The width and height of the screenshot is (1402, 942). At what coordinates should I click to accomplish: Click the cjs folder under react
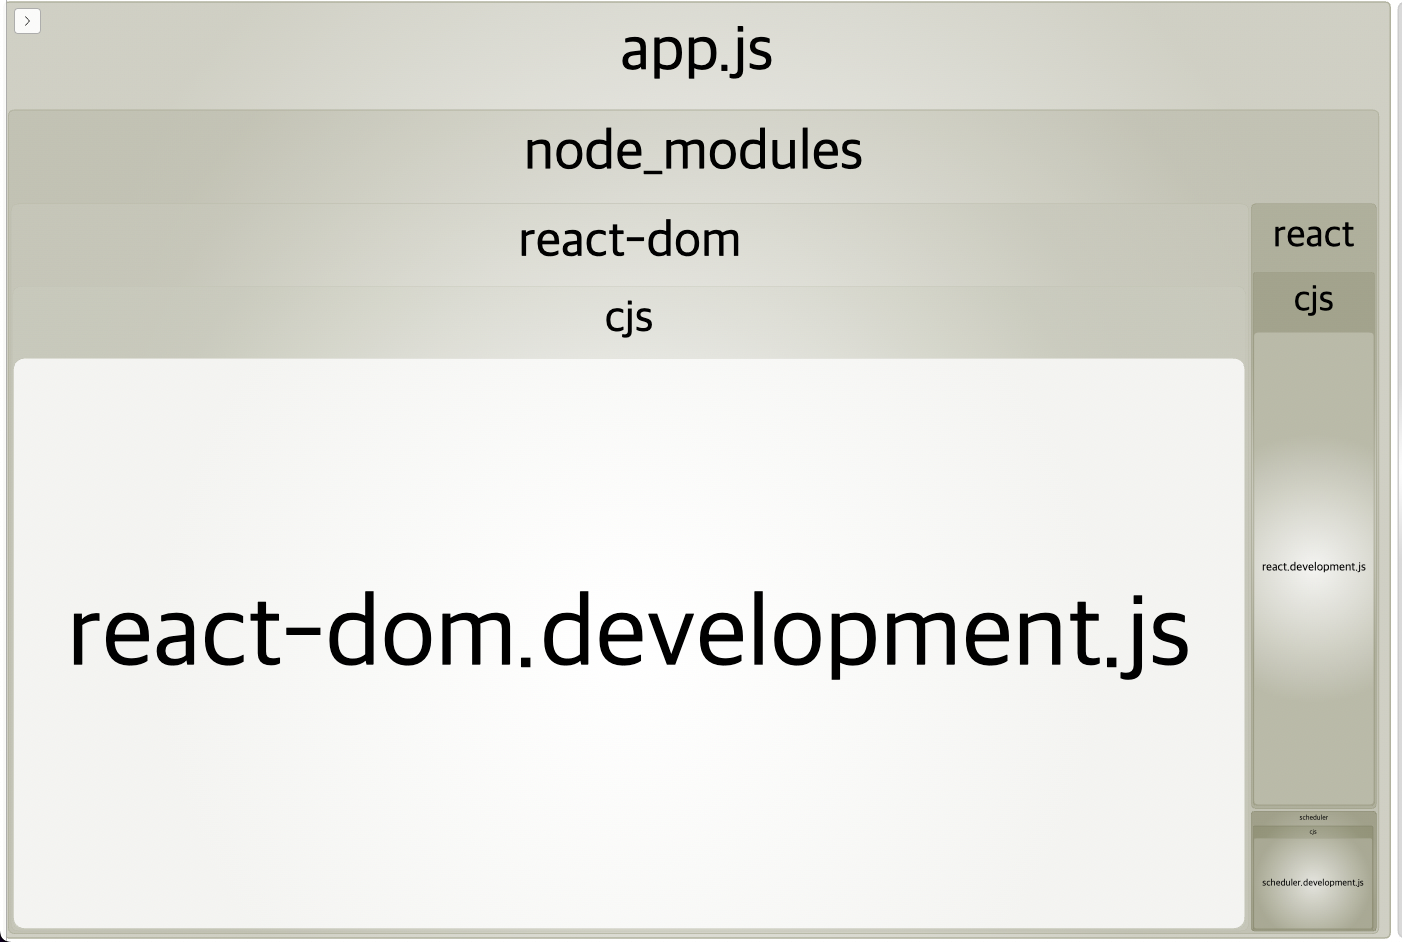click(x=1313, y=300)
